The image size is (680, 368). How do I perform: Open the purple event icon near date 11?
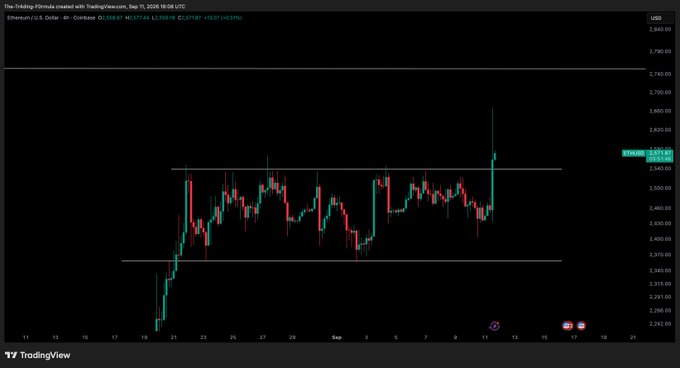(494, 326)
